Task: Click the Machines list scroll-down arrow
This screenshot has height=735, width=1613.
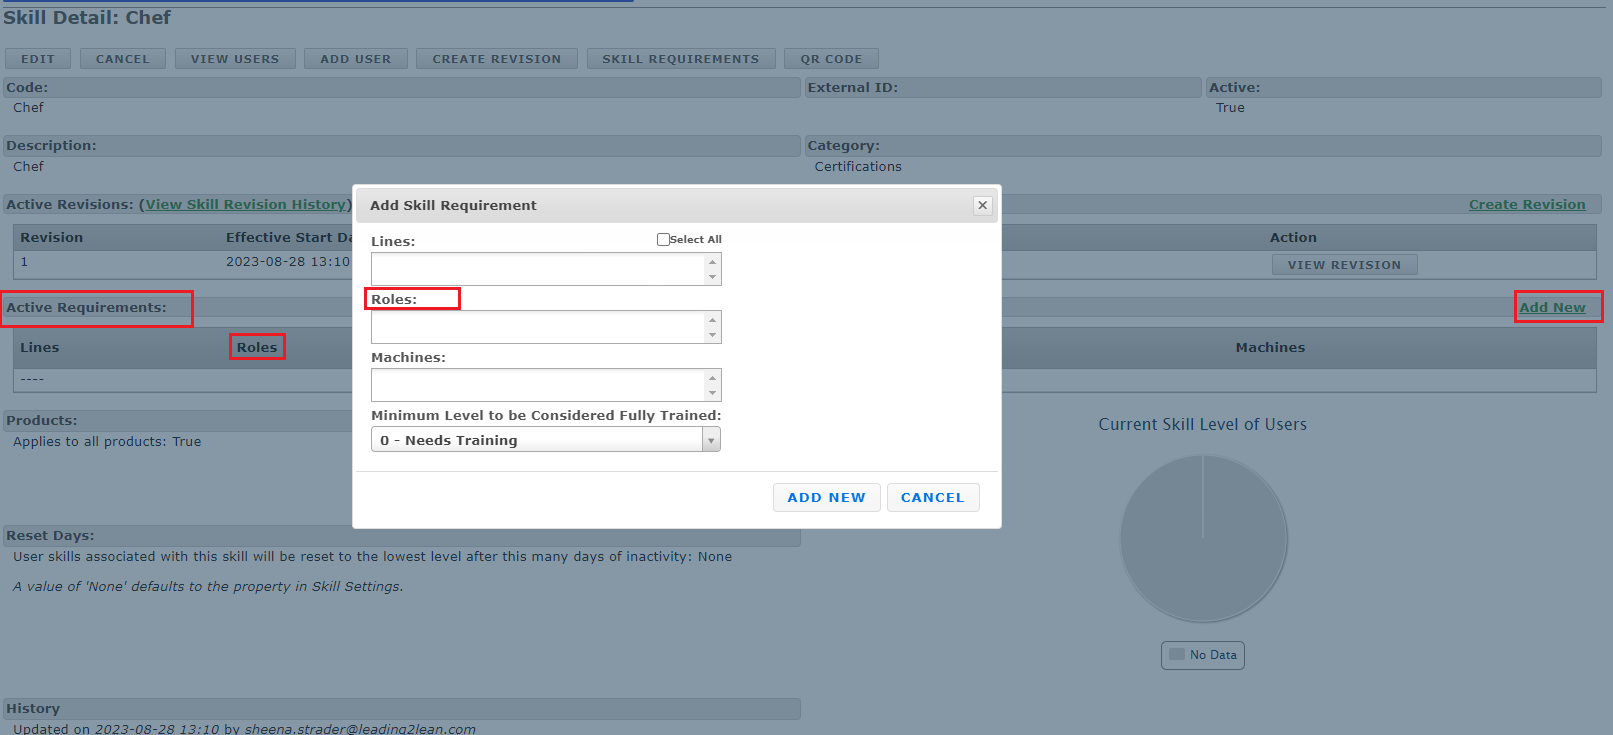Action: pos(712,393)
